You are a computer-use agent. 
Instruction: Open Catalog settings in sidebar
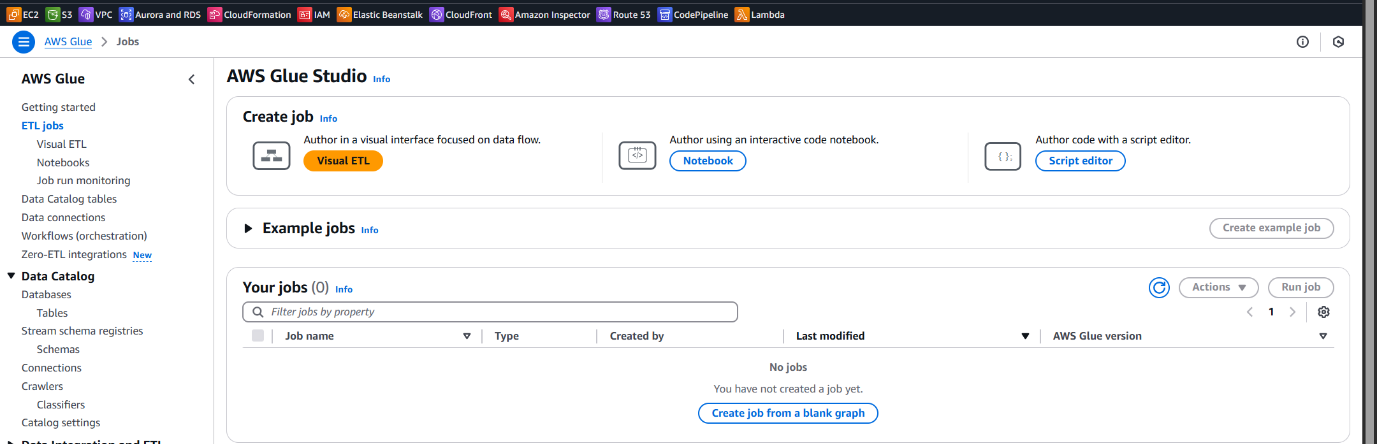[61, 423]
